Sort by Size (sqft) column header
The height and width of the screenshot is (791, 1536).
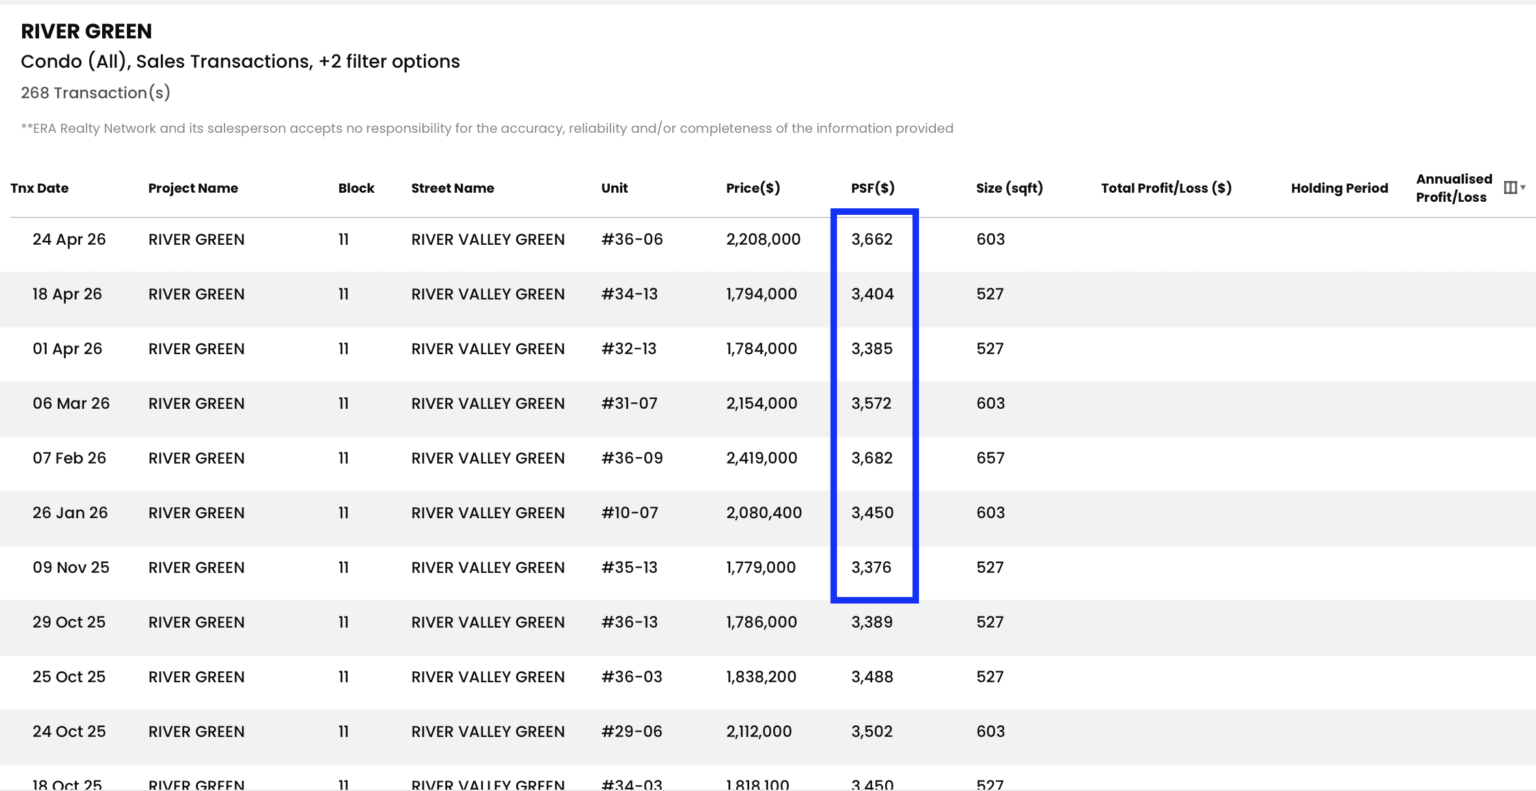click(x=1009, y=188)
